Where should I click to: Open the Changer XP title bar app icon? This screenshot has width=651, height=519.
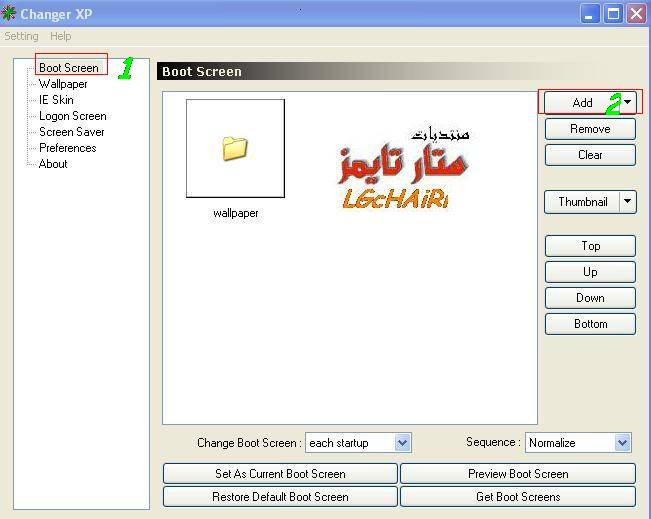click(x=8, y=13)
